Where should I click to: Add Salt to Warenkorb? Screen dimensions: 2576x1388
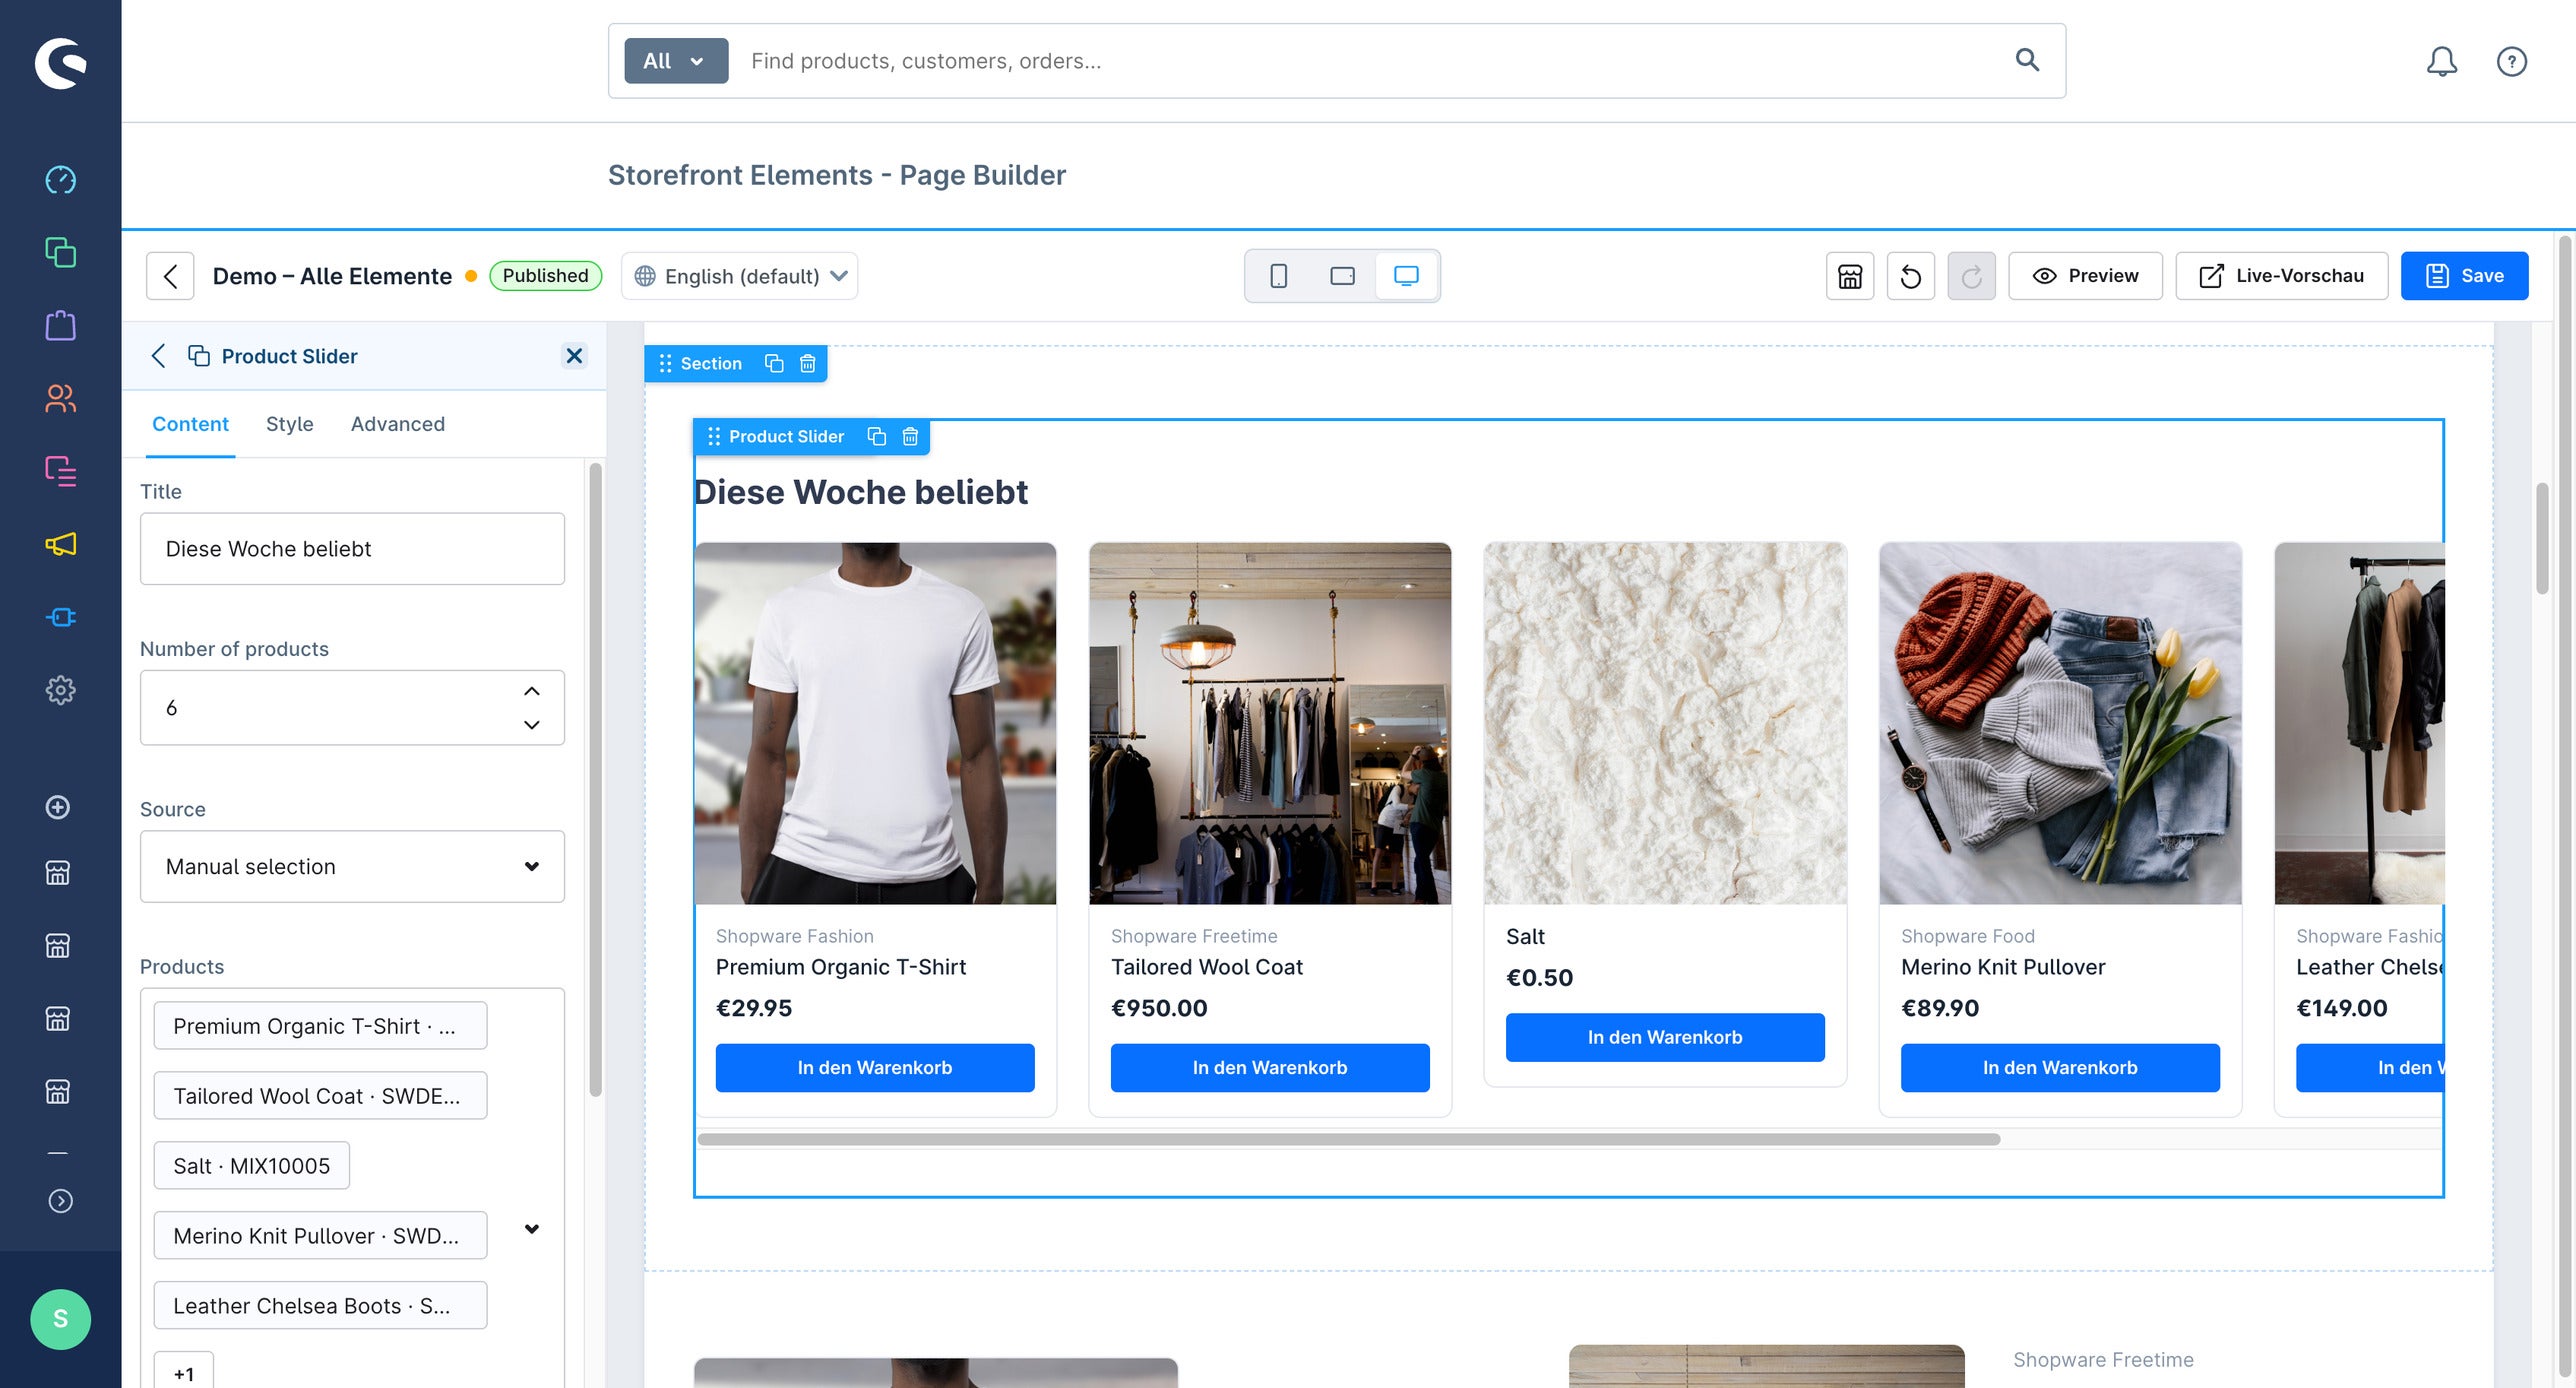(x=1665, y=1038)
